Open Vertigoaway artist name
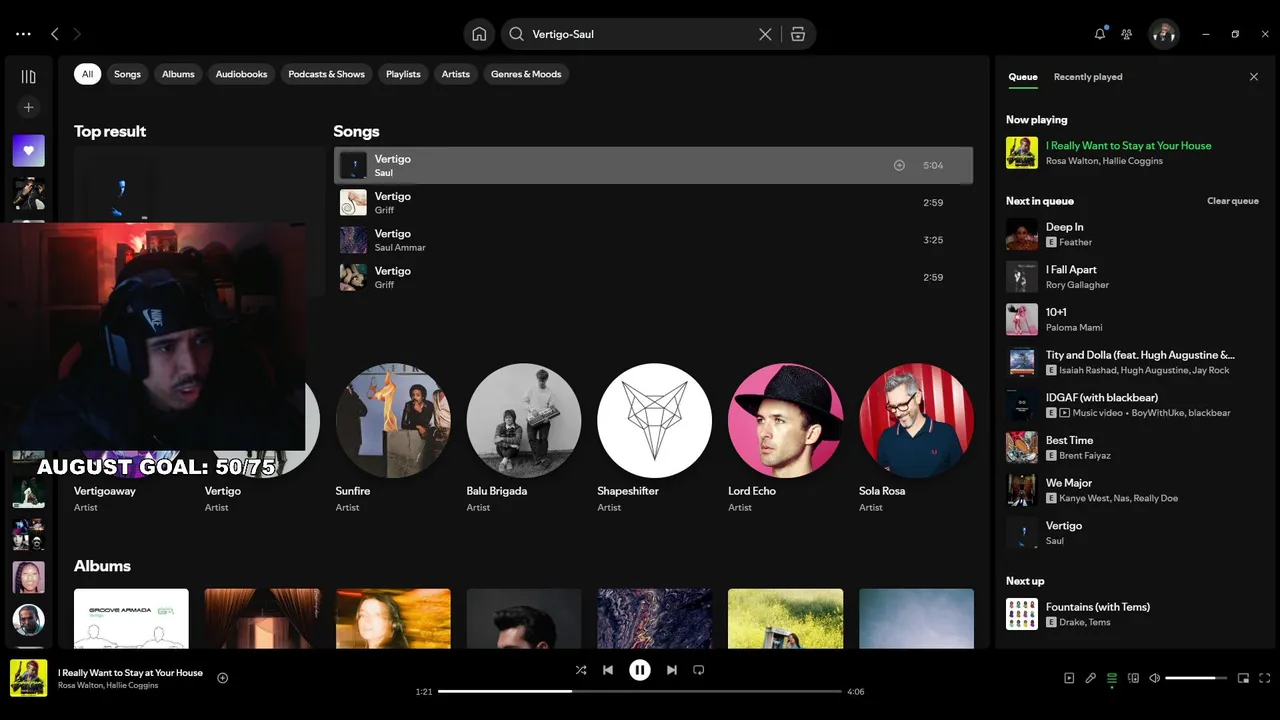 tap(105, 491)
